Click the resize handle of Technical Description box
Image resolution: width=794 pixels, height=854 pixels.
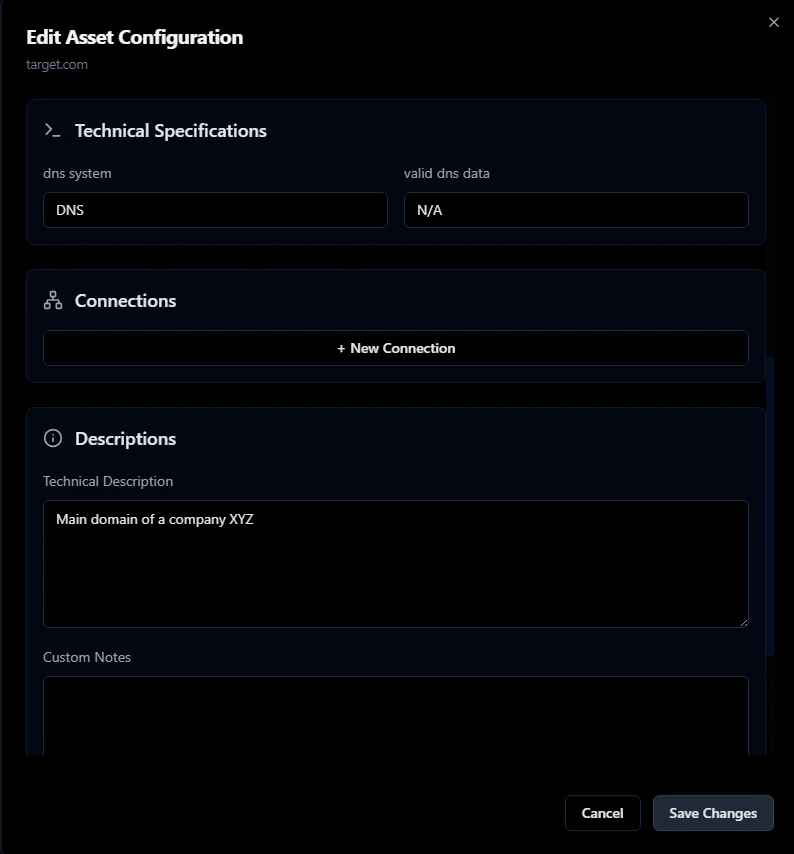point(744,622)
